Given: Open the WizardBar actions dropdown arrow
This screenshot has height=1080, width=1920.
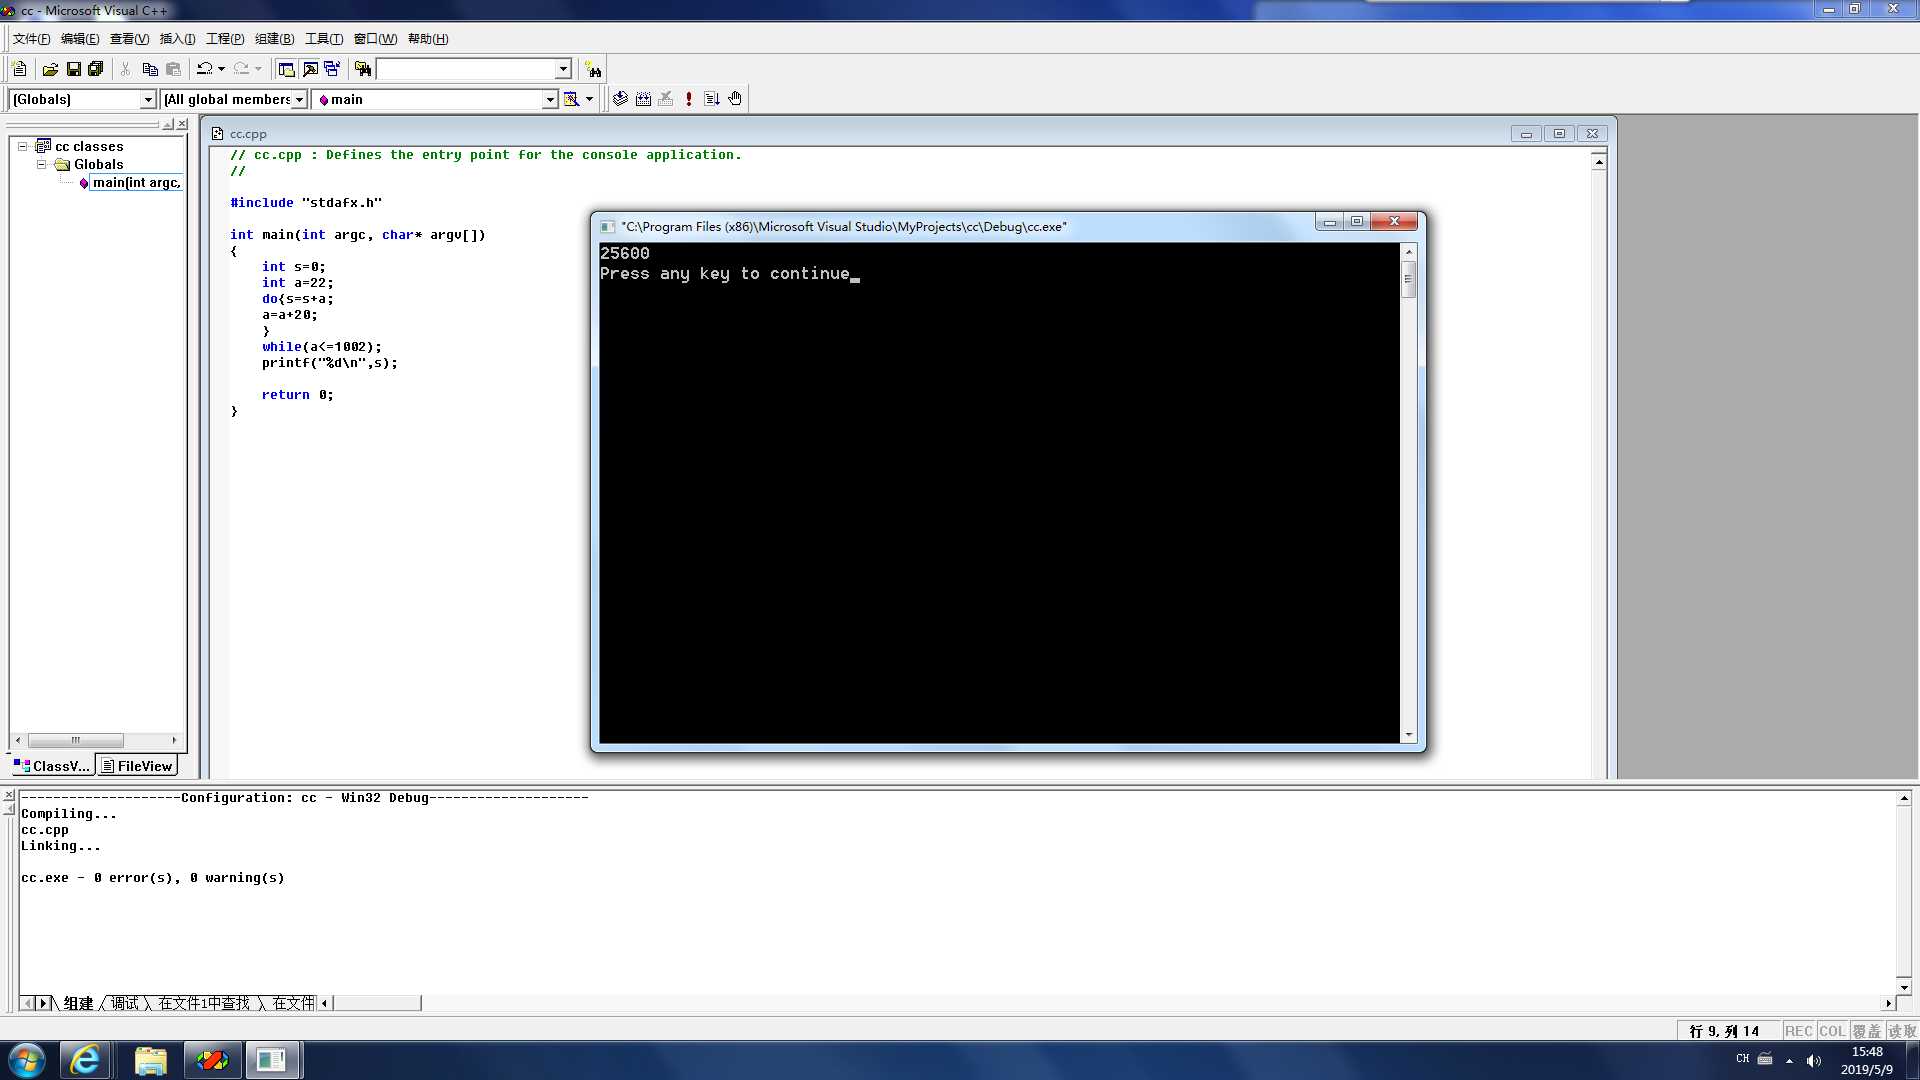Looking at the screenshot, I should click(589, 99).
